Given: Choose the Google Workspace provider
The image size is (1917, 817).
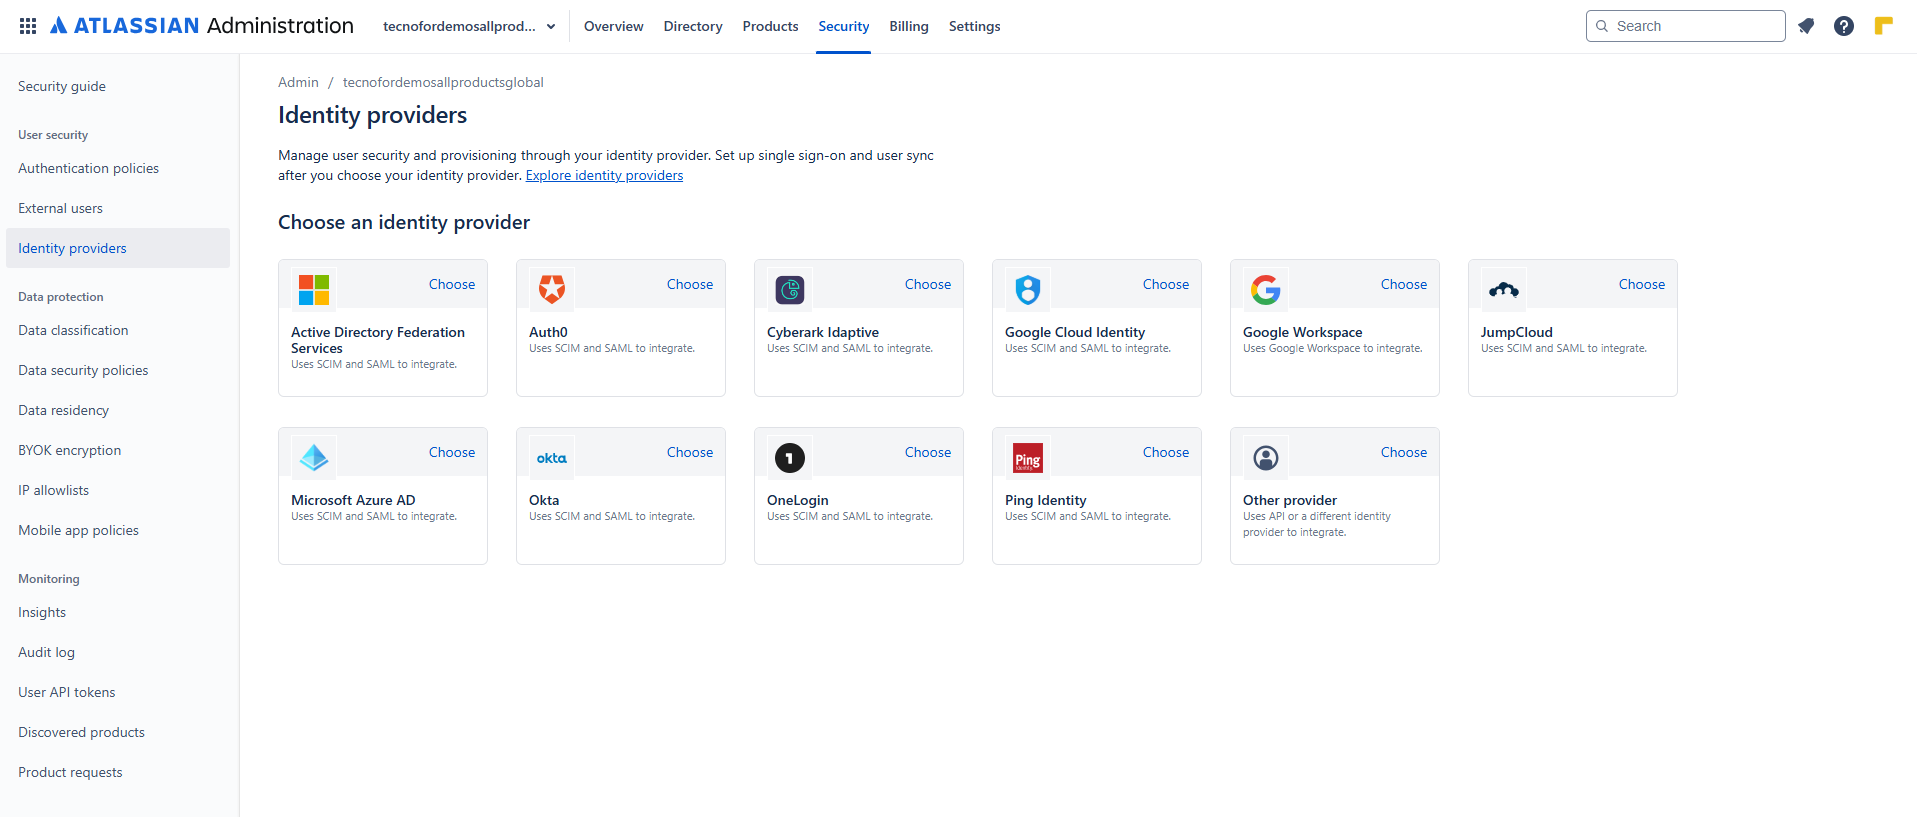Looking at the screenshot, I should point(1404,284).
